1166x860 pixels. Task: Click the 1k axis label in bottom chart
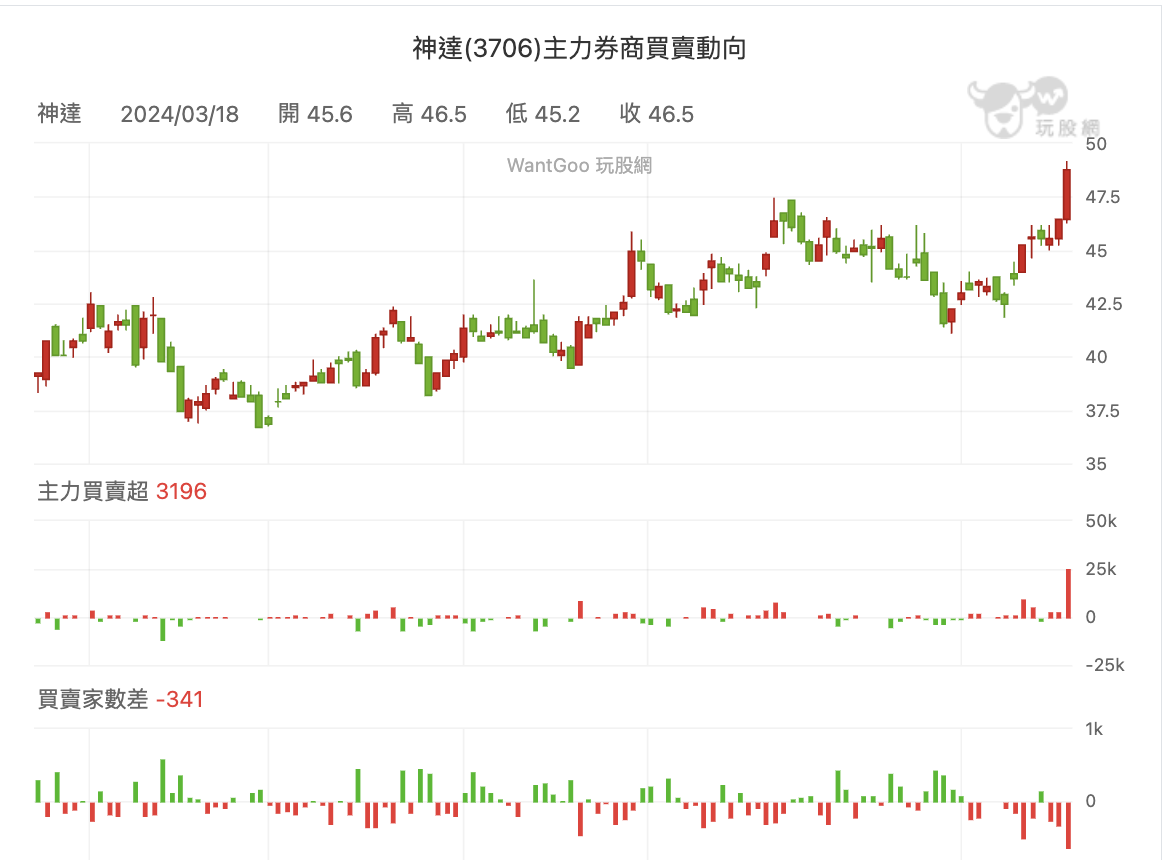pyautogui.click(x=1094, y=729)
